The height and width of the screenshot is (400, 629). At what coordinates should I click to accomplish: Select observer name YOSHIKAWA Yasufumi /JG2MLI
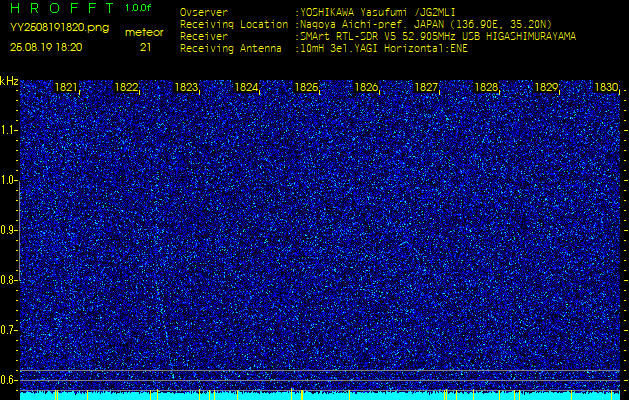tap(378, 12)
